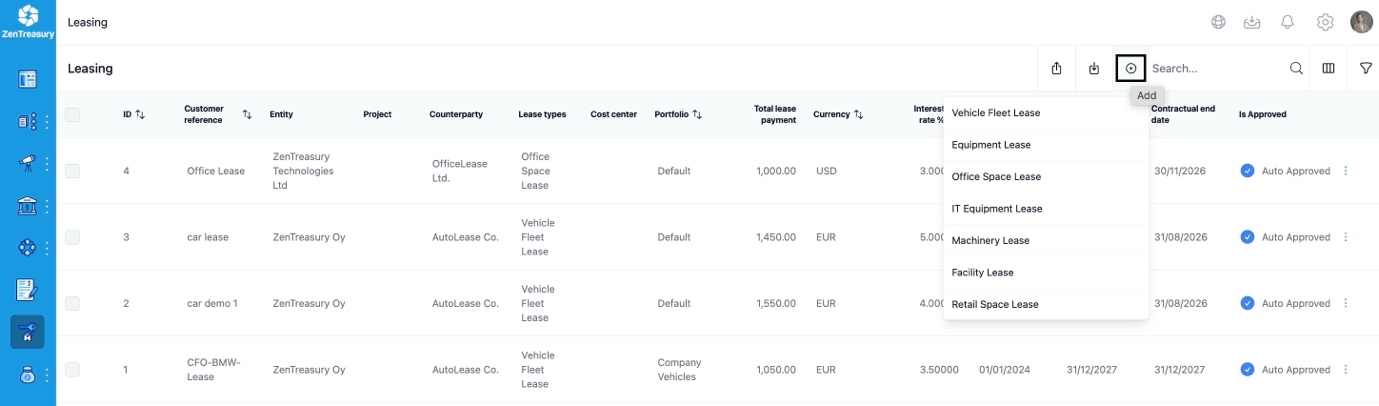The height and width of the screenshot is (406, 1379).
Task: Click the '30/11/2026' end date
Action: [1180, 171]
